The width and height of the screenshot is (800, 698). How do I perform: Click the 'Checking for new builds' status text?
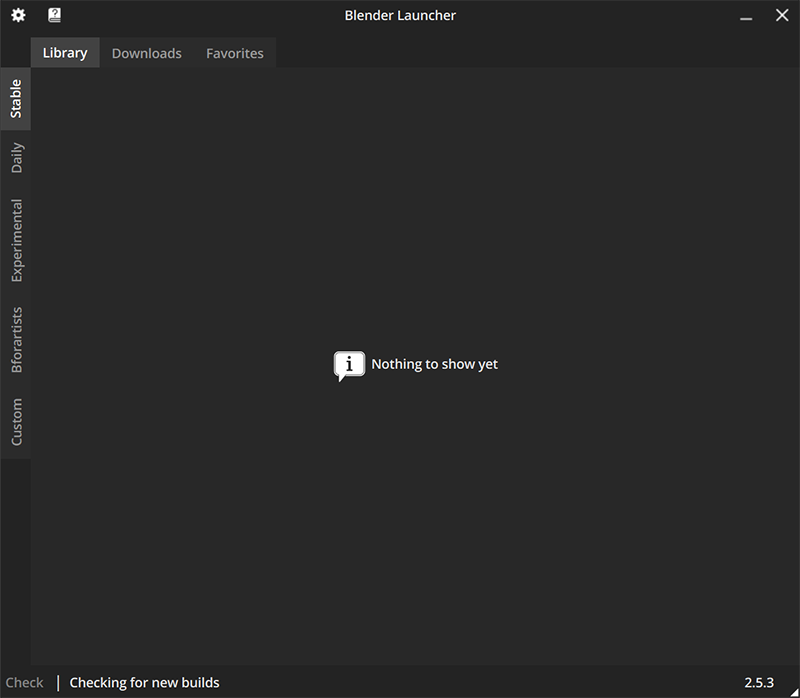144,682
